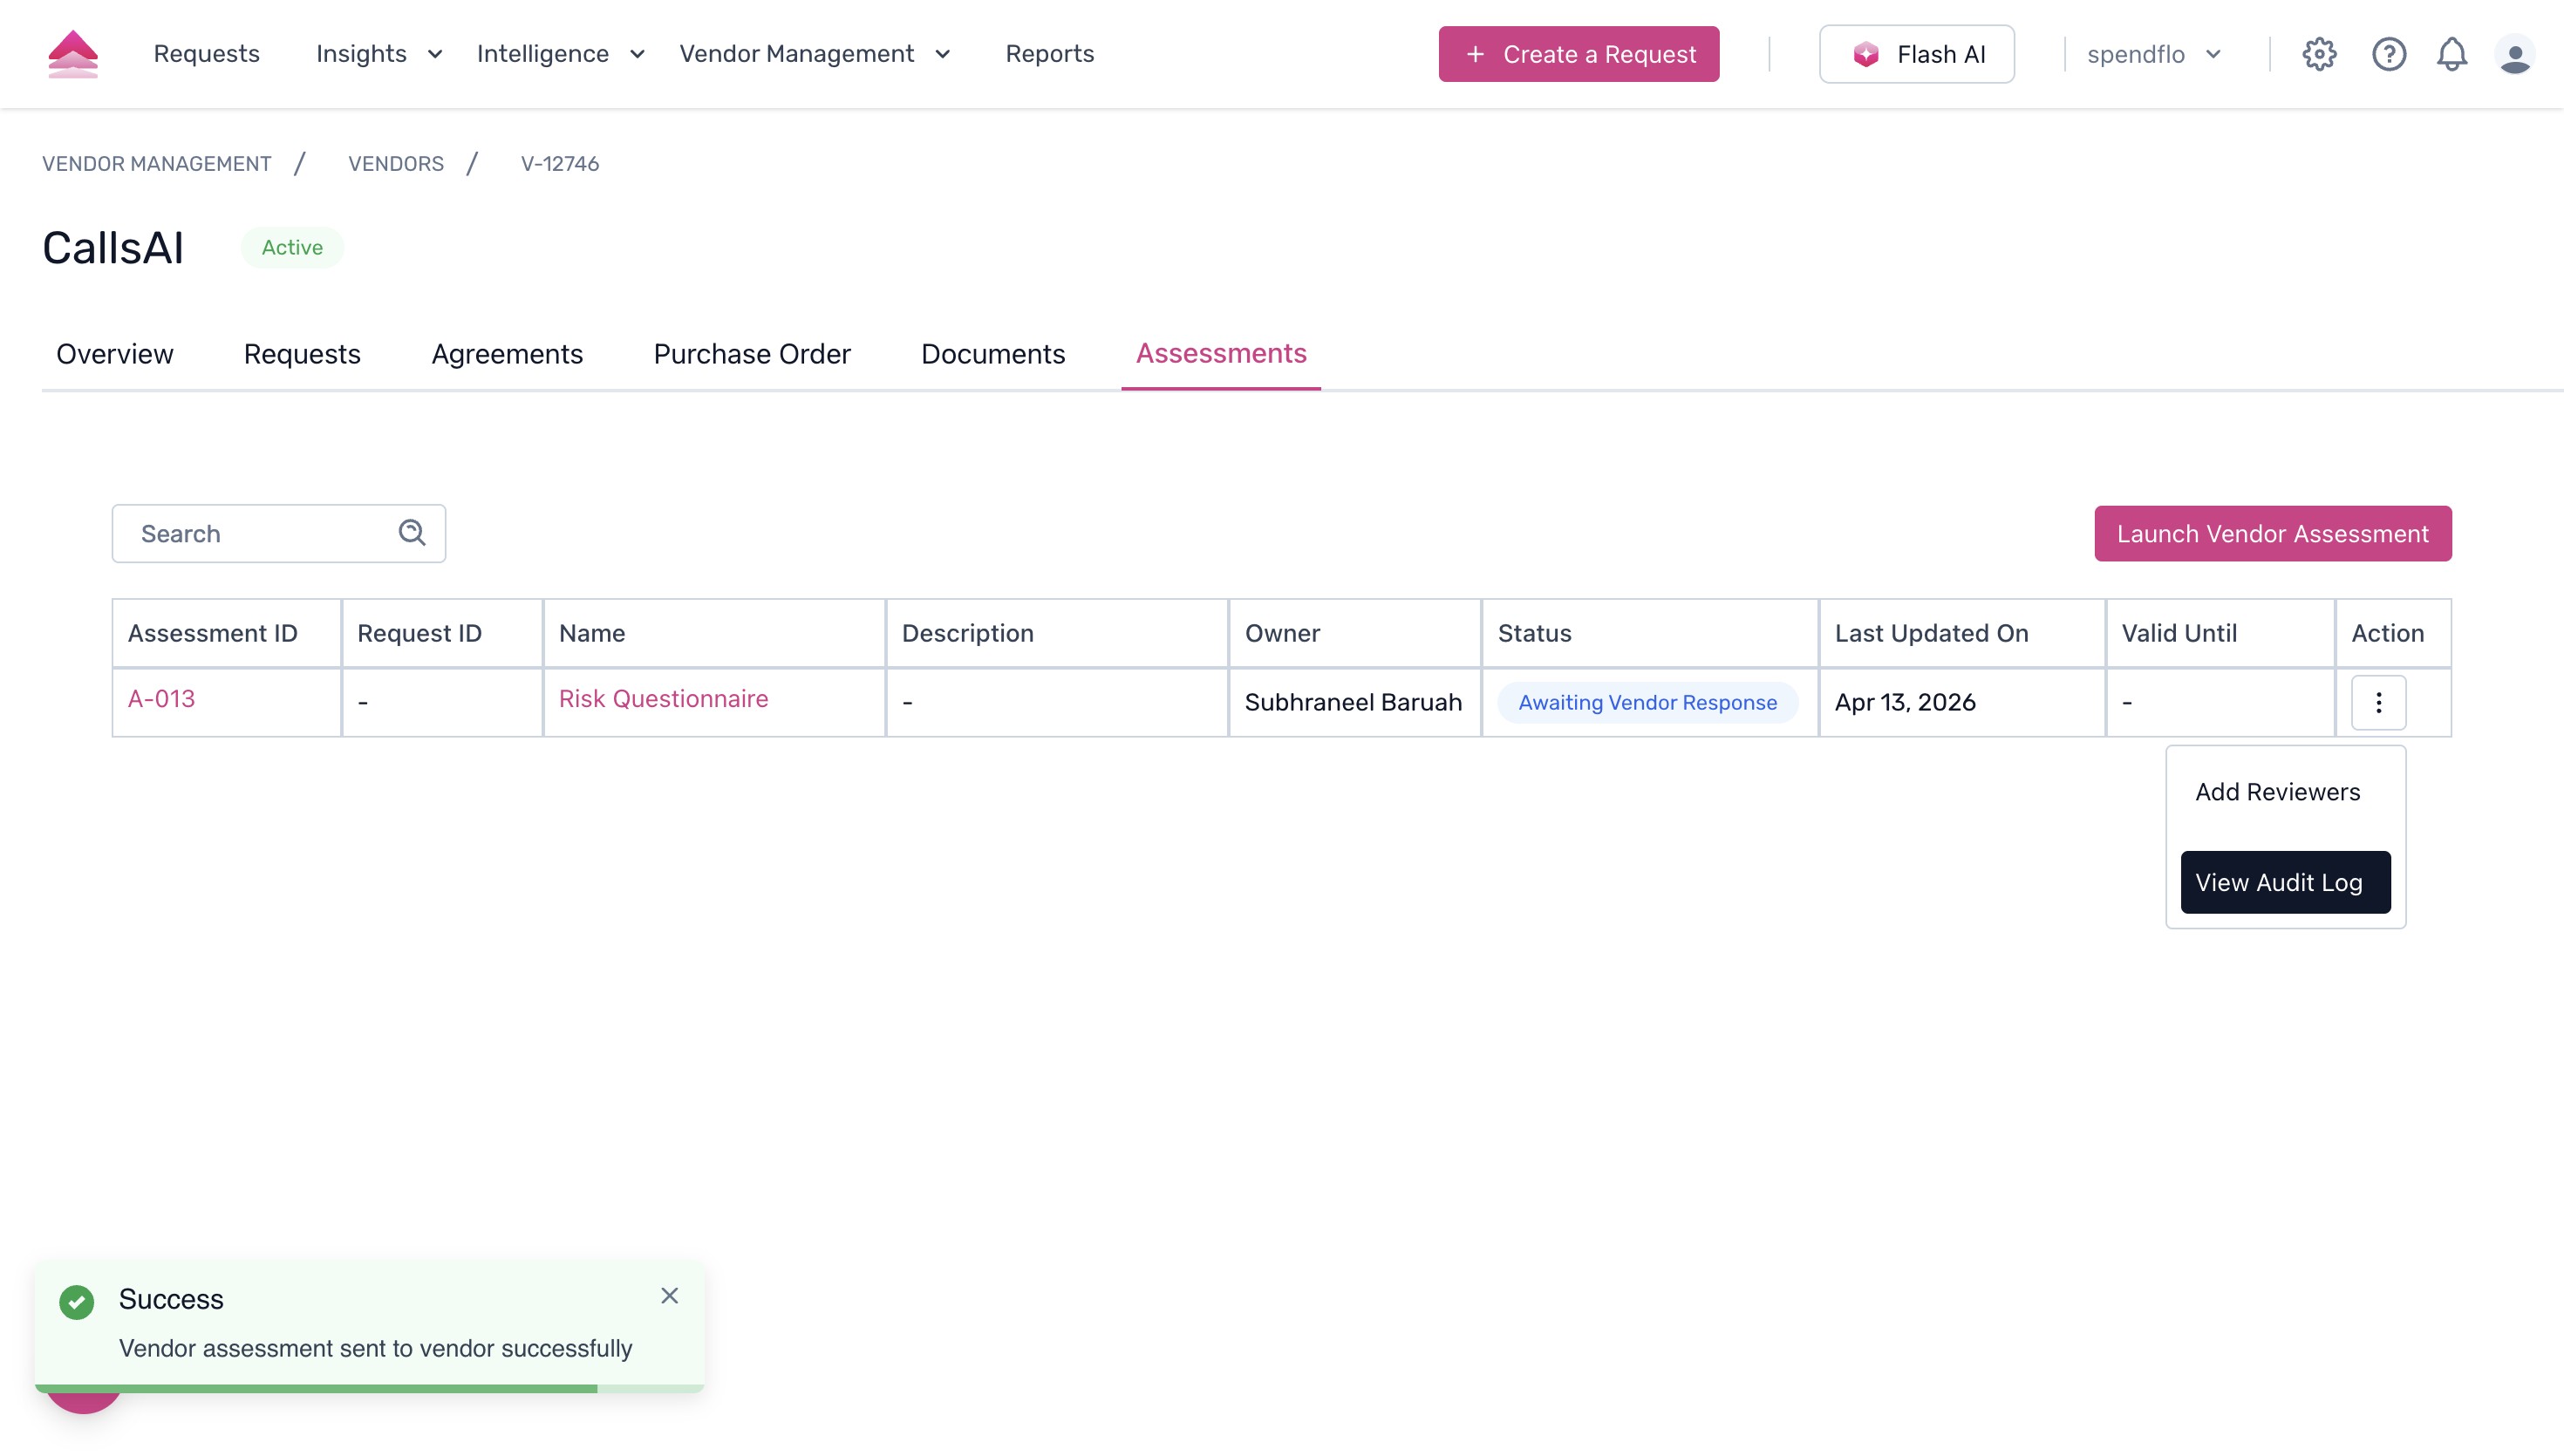Switch to the Documents tab
Screen dimensions: 2564x1456
(x=992, y=354)
